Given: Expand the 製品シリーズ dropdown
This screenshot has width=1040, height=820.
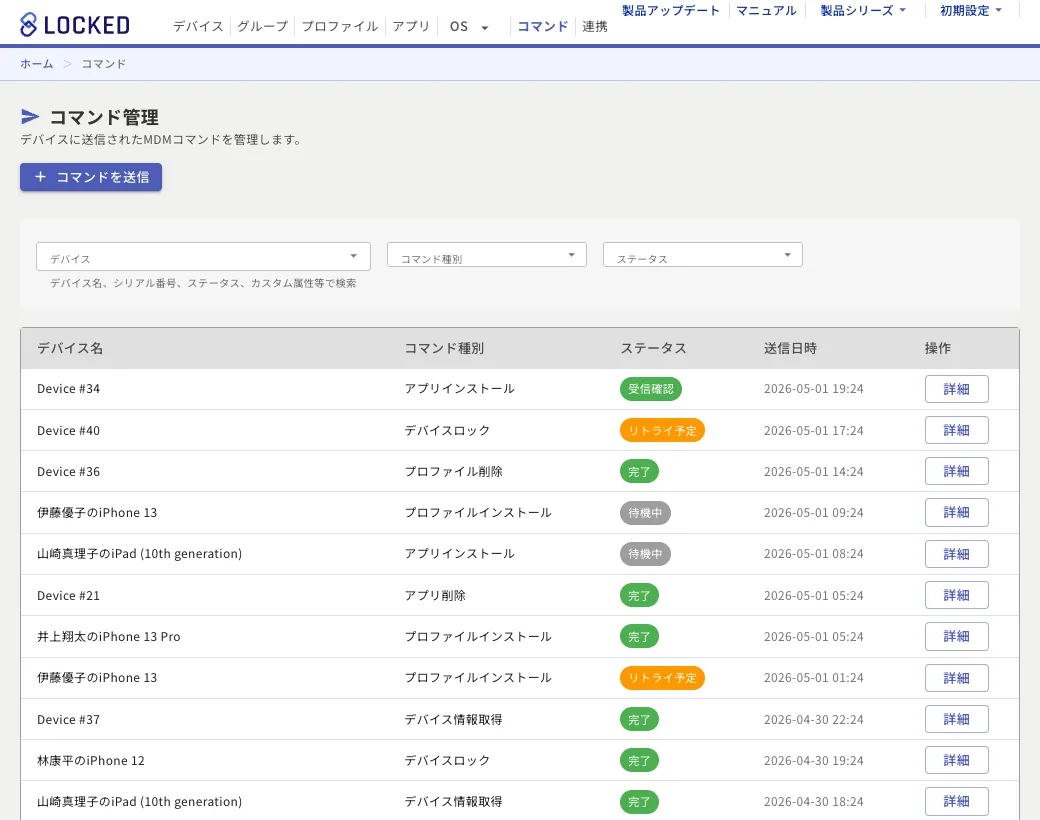Looking at the screenshot, I should 863,11.
